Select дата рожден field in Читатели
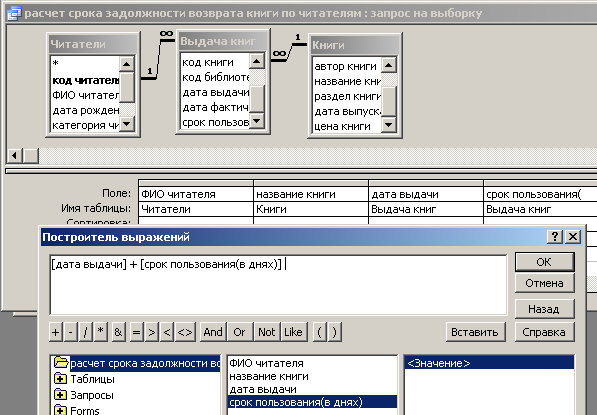The height and width of the screenshot is (415, 597). pyautogui.click(x=85, y=110)
